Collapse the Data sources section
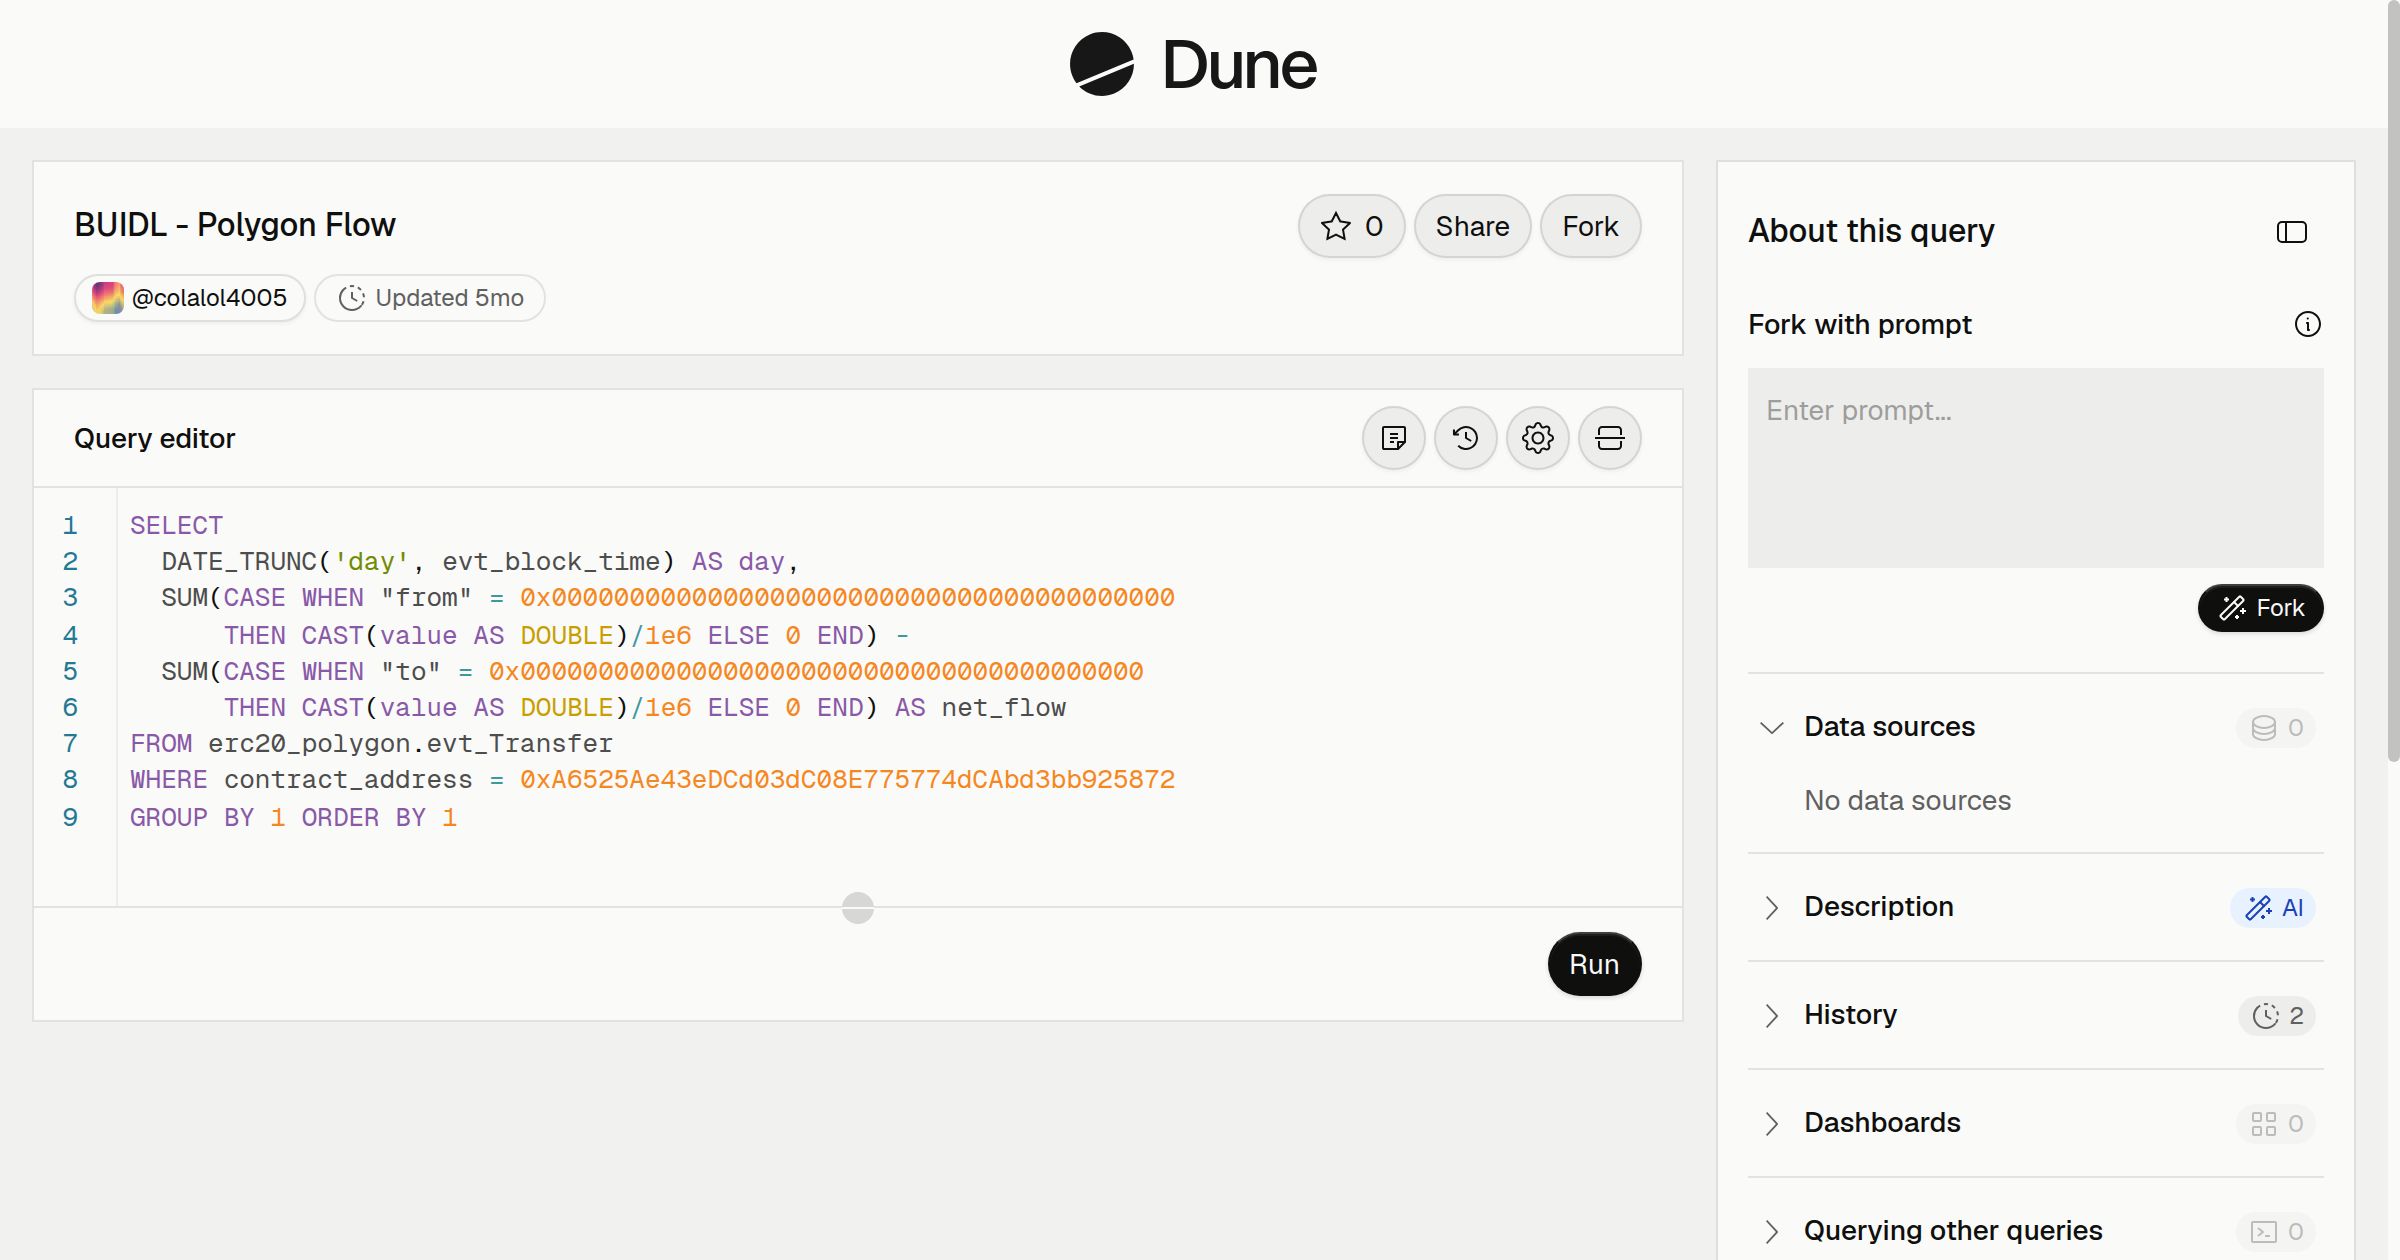This screenshot has width=2400, height=1260. point(1771,727)
